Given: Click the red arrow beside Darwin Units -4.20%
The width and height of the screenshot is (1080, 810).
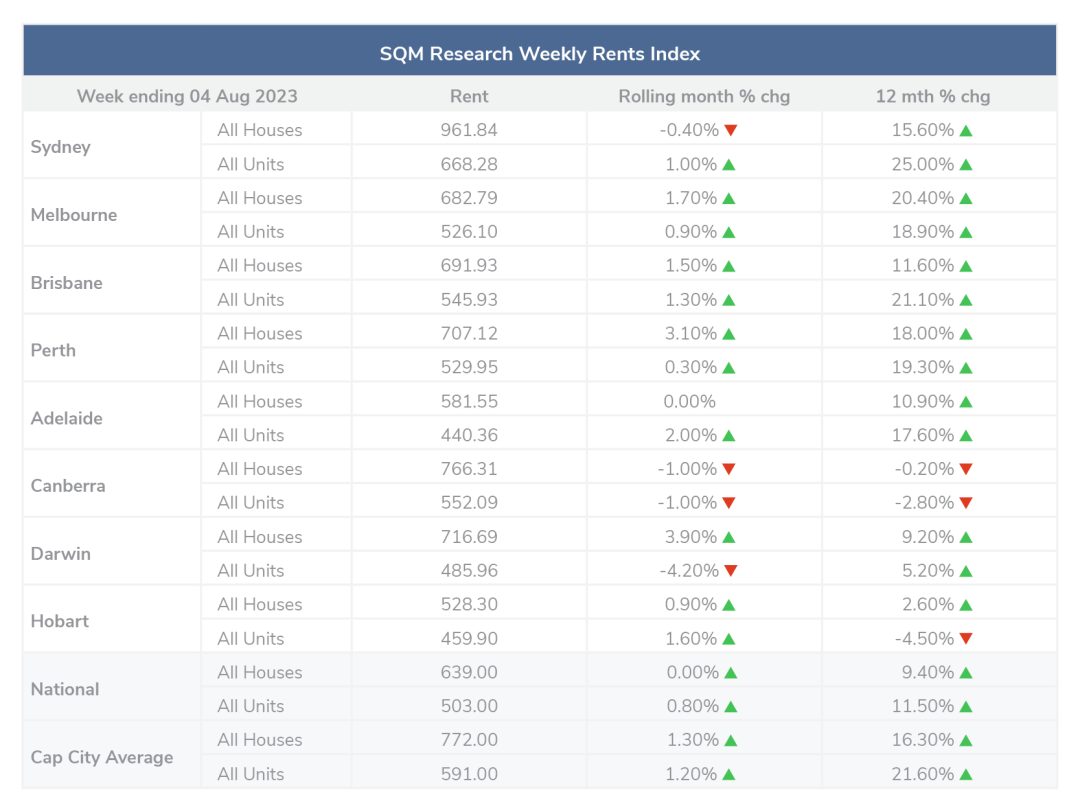Looking at the screenshot, I should tap(731, 570).
